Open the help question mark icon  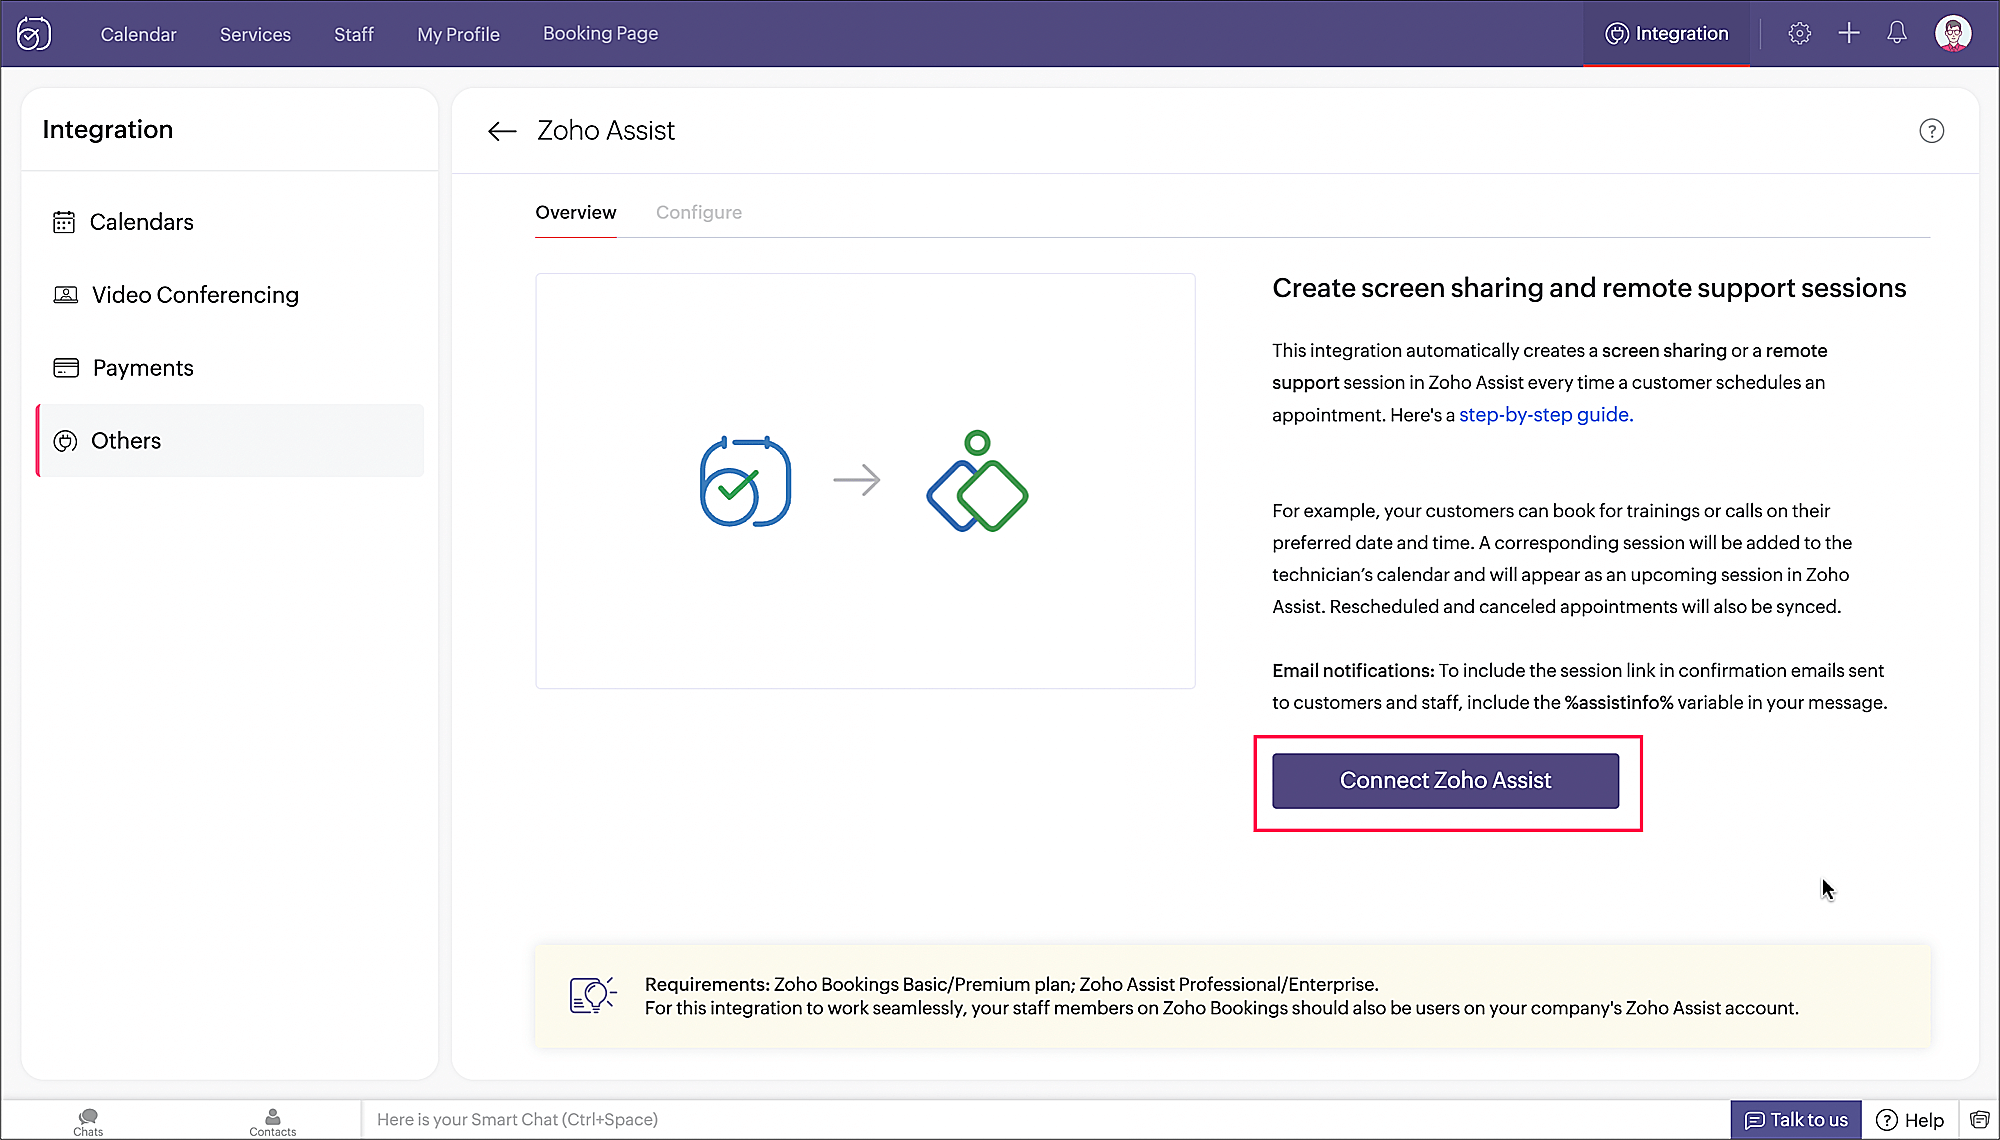[x=1931, y=131]
